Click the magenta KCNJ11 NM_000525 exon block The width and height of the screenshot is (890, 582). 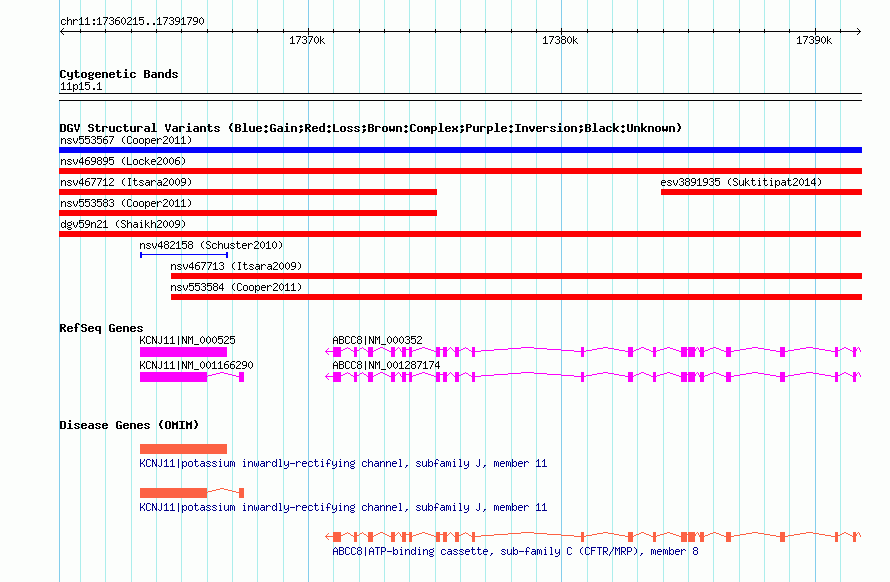[183, 352]
